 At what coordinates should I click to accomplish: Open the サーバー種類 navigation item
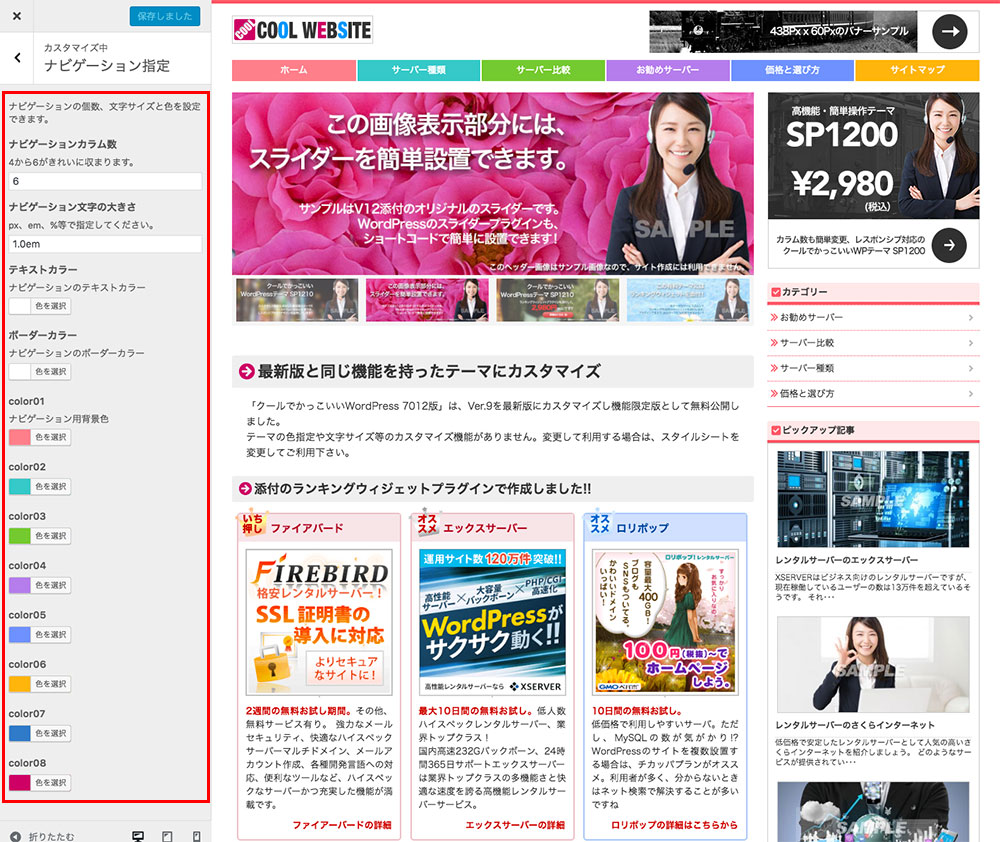click(x=418, y=70)
